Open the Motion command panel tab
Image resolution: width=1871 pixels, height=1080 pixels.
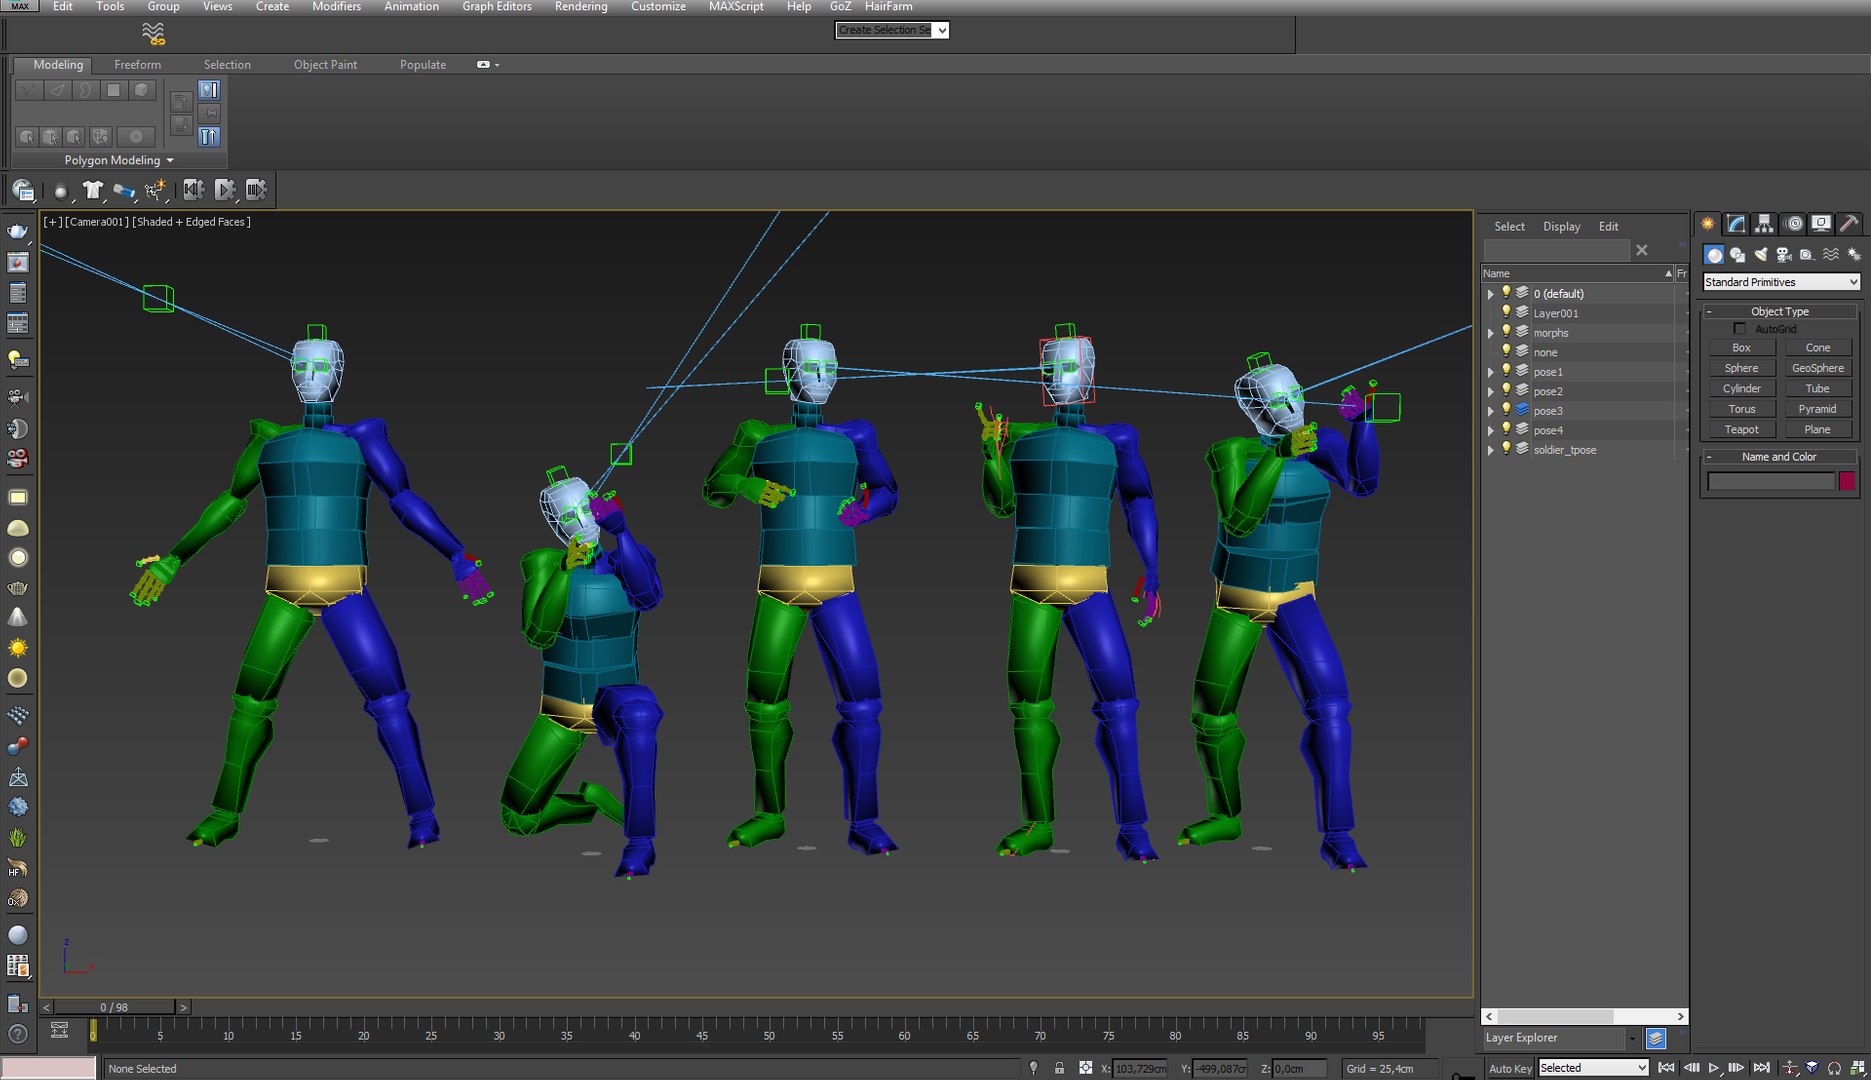(x=1794, y=224)
